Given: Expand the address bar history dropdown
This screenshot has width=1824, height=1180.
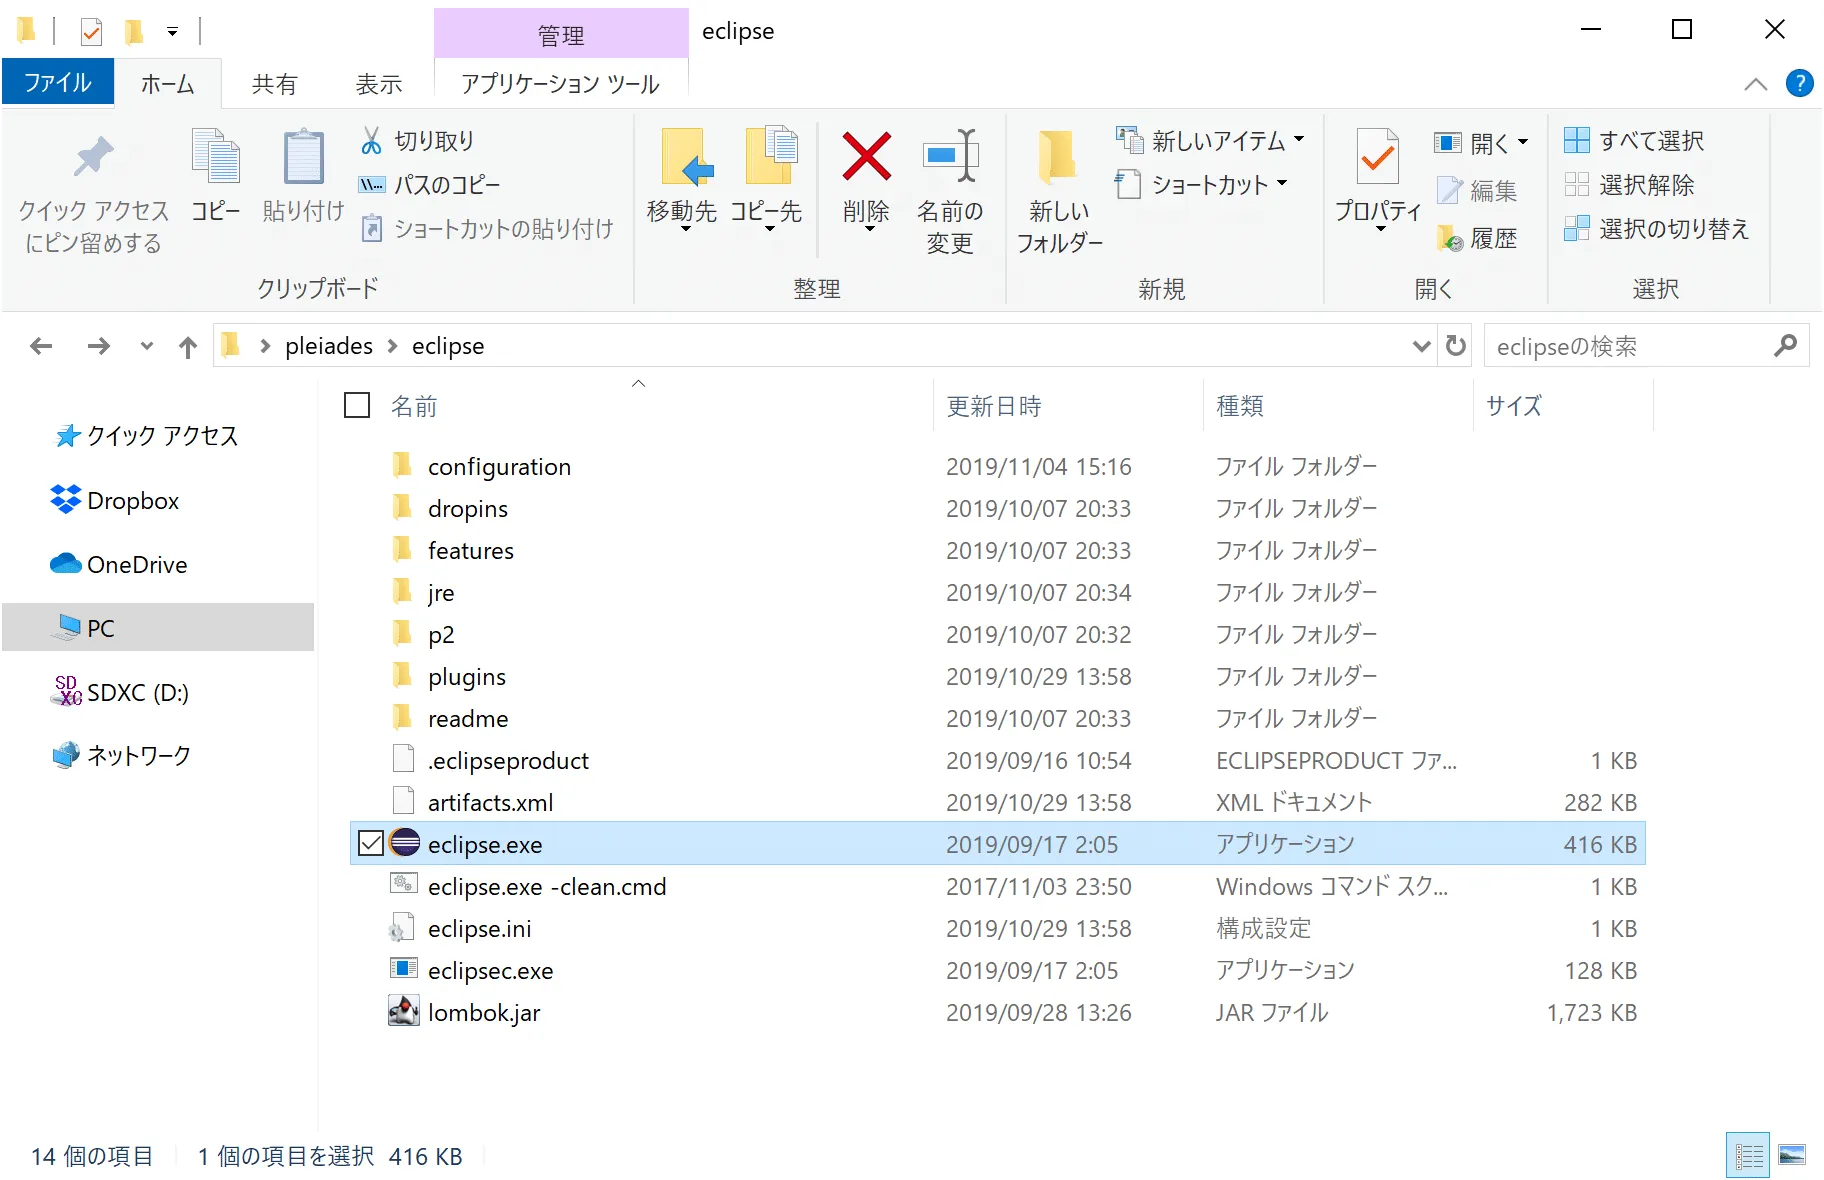Looking at the screenshot, I should (x=1421, y=346).
